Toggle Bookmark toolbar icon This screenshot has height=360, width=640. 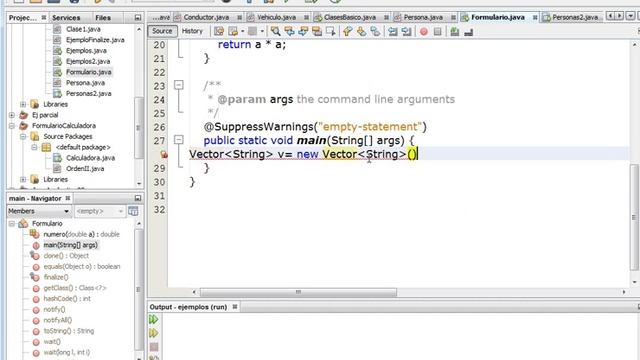pyautogui.click(x=375, y=31)
